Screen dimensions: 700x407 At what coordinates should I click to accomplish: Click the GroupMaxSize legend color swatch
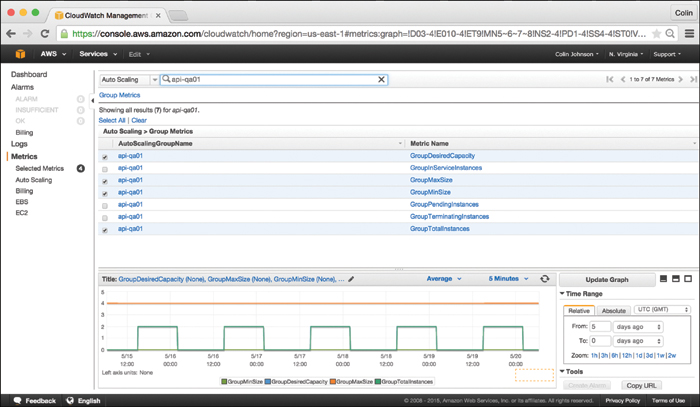pos(333,382)
